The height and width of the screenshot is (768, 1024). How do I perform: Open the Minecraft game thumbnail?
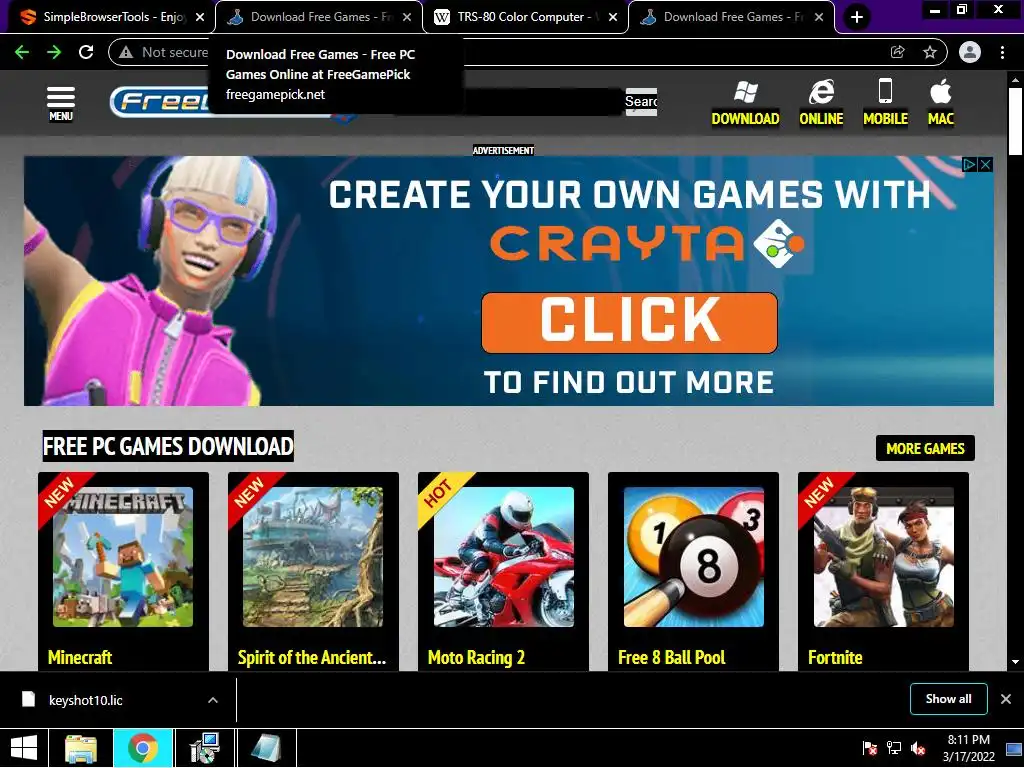[x=123, y=557]
